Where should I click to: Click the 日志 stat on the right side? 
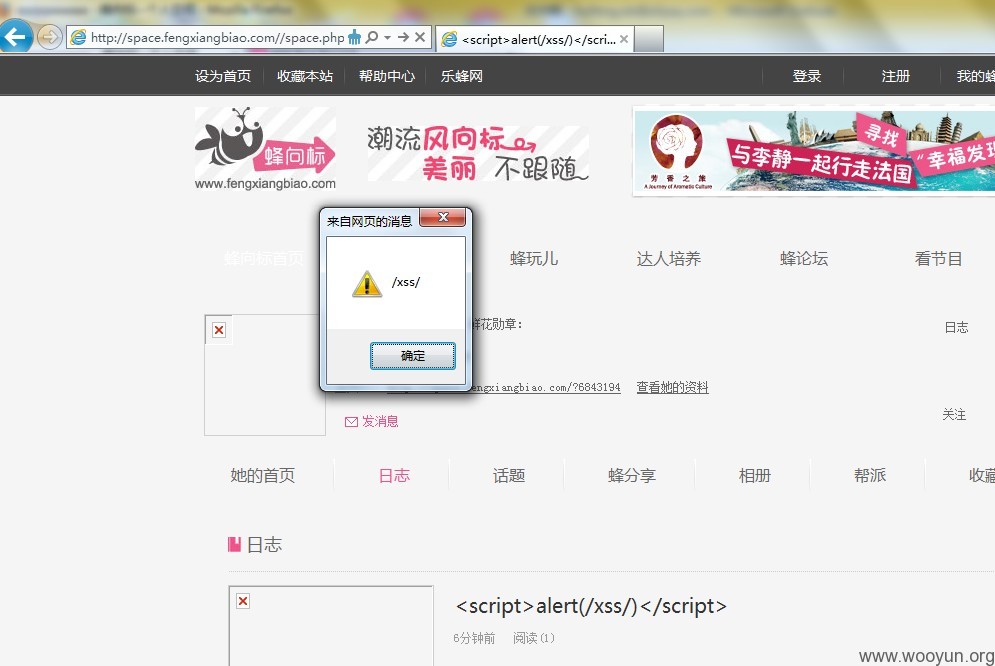pos(956,327)
